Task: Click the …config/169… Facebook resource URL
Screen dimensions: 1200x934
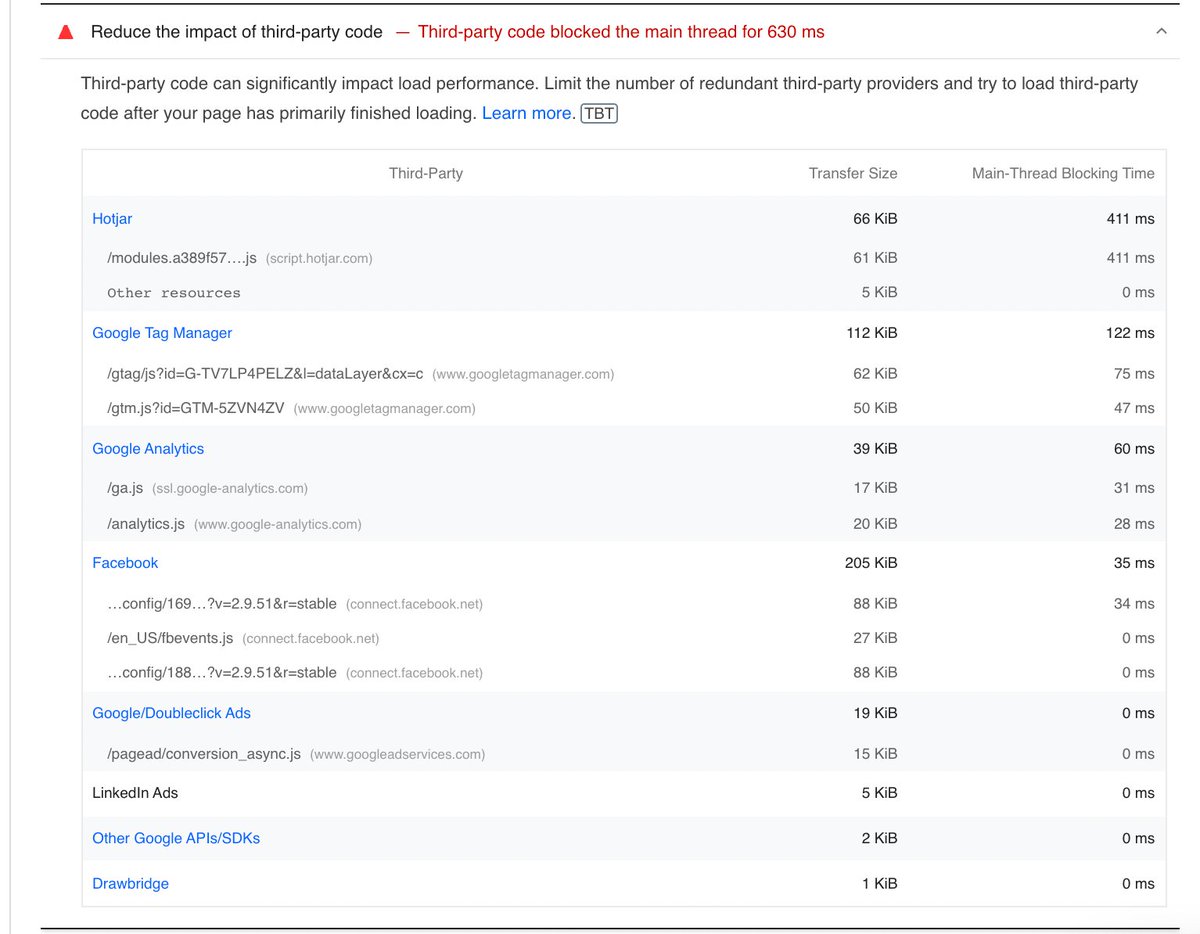Action: coord(222,603)
